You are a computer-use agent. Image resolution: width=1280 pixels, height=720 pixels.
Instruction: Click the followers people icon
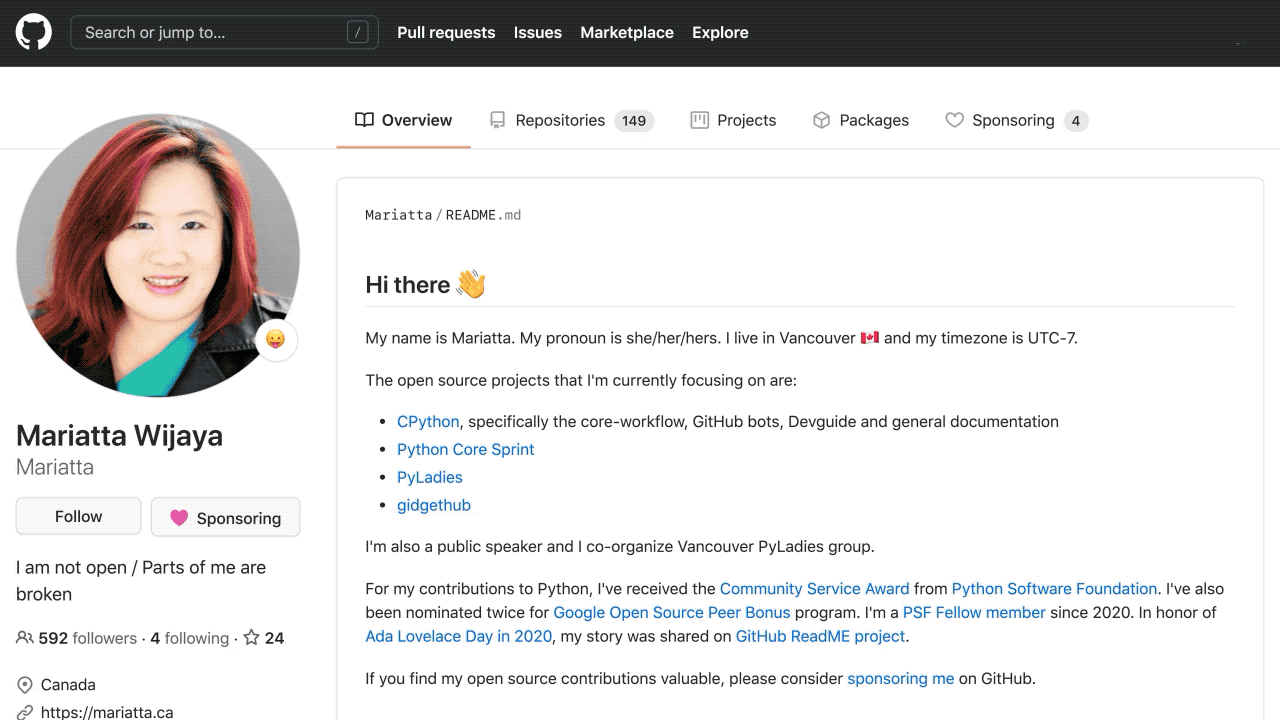25,638
